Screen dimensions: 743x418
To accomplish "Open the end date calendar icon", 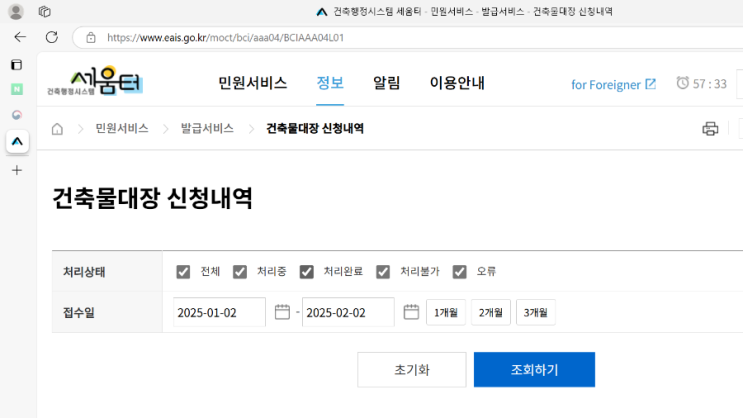I will click(x=411, y=312).
